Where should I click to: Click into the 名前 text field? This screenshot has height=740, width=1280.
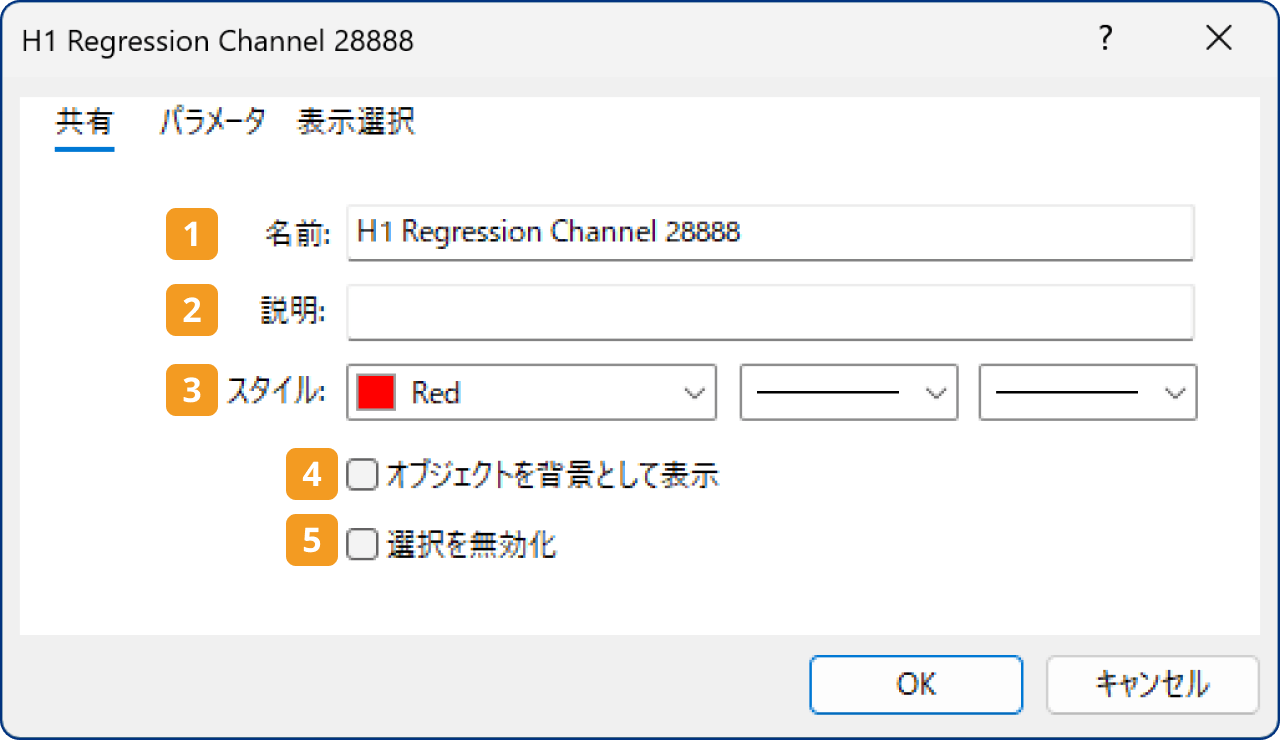pos(770,233)
